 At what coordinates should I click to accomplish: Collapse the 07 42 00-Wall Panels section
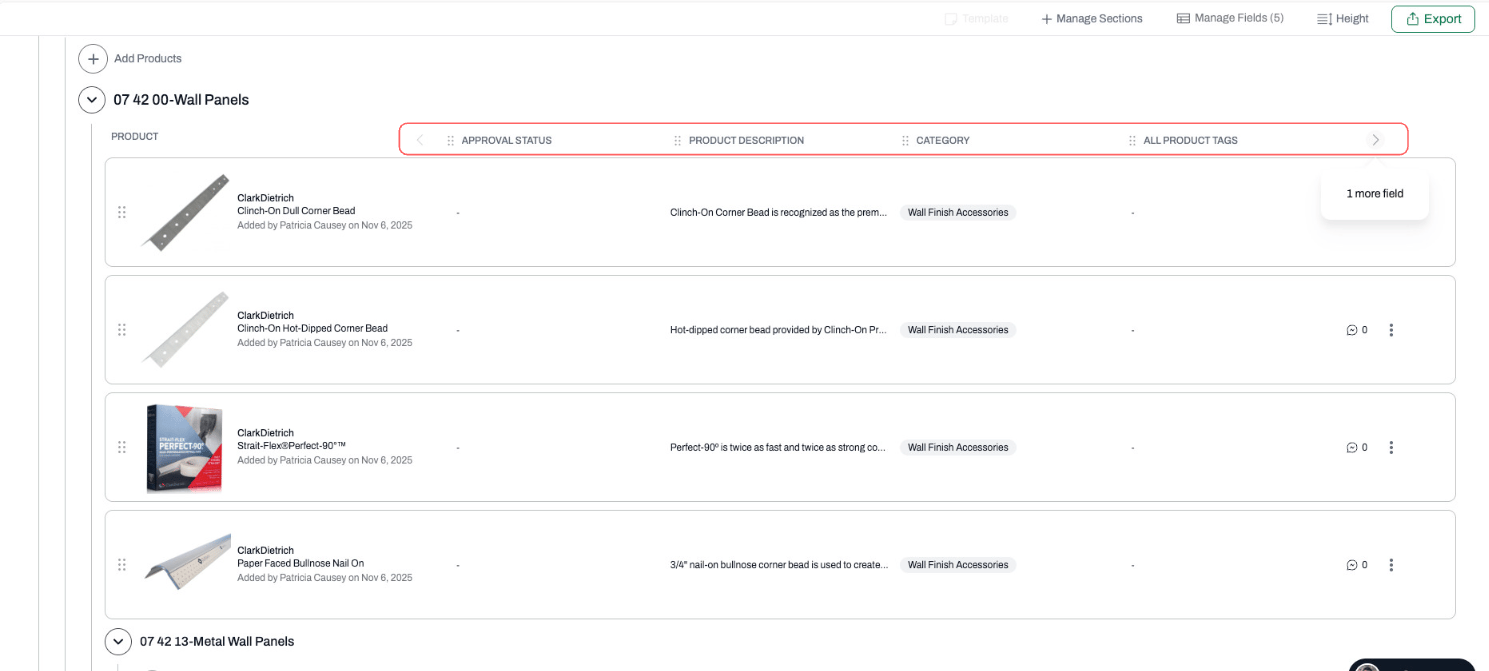point(92,100)
